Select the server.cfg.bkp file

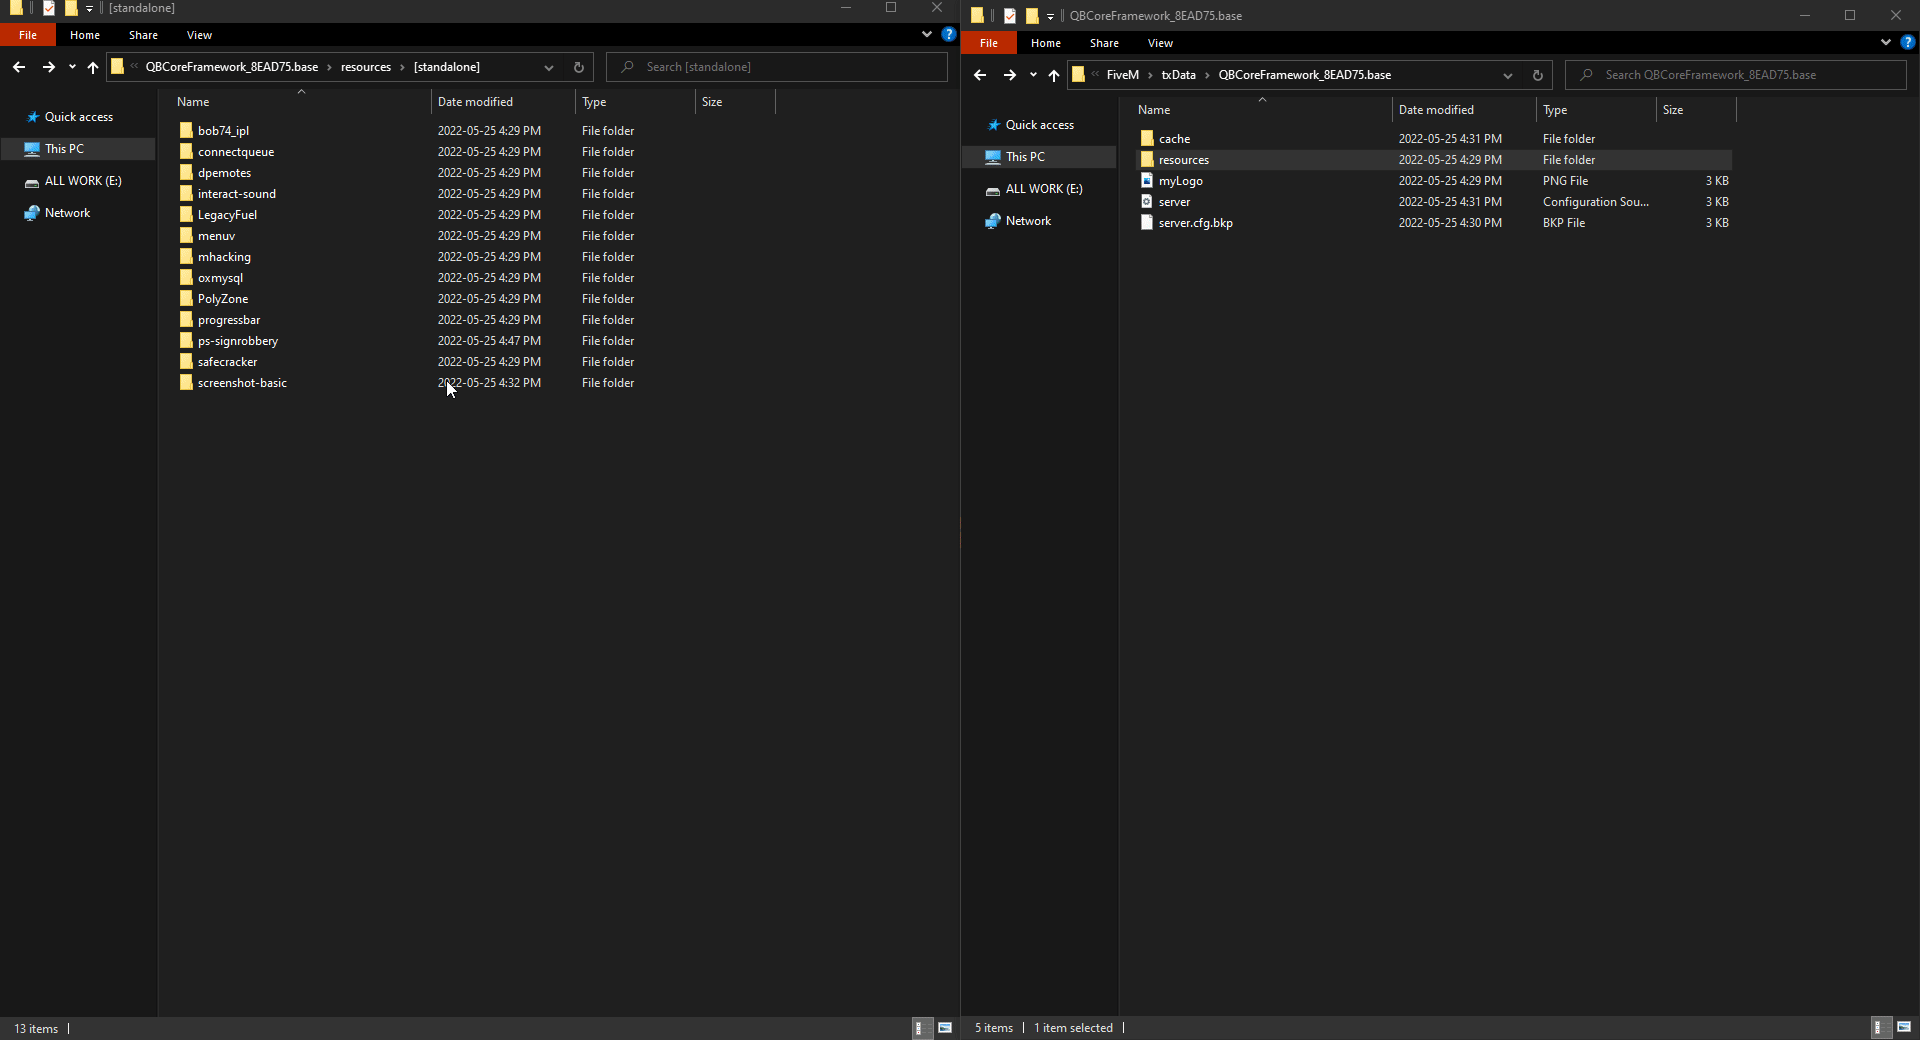(x=1195, y=223)
